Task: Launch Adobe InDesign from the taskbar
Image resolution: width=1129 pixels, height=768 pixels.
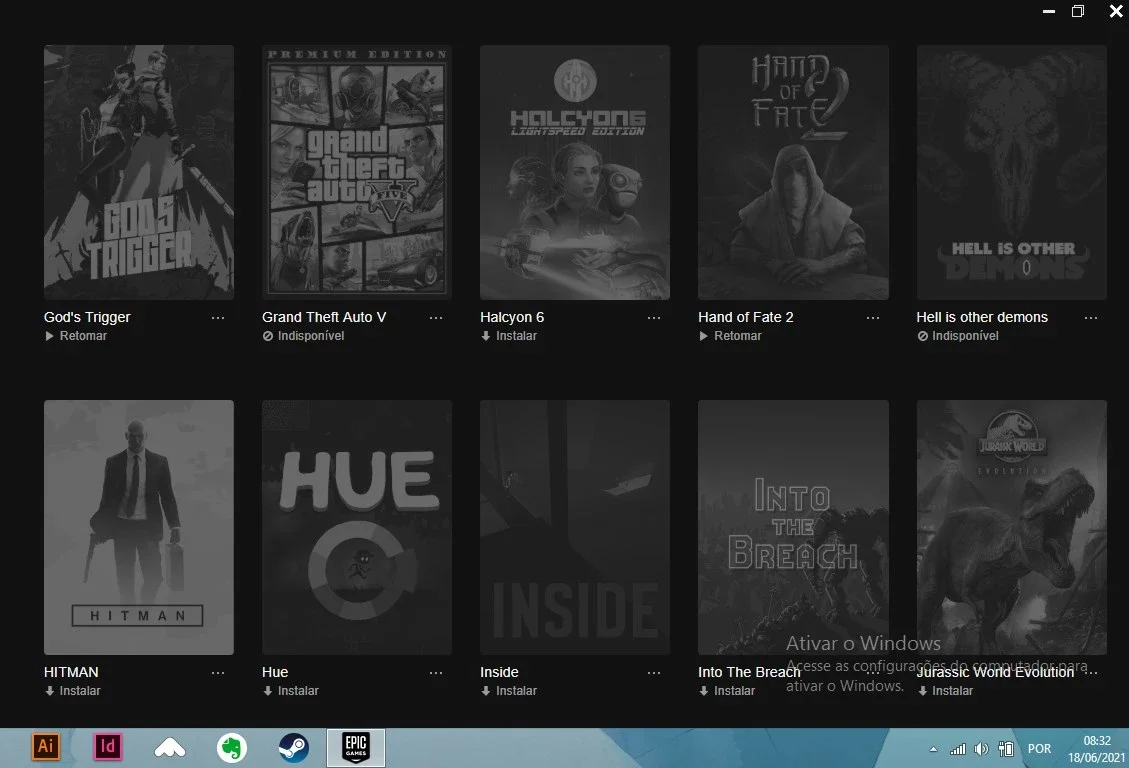Action: pyautogui.click(x=108, y=746)
